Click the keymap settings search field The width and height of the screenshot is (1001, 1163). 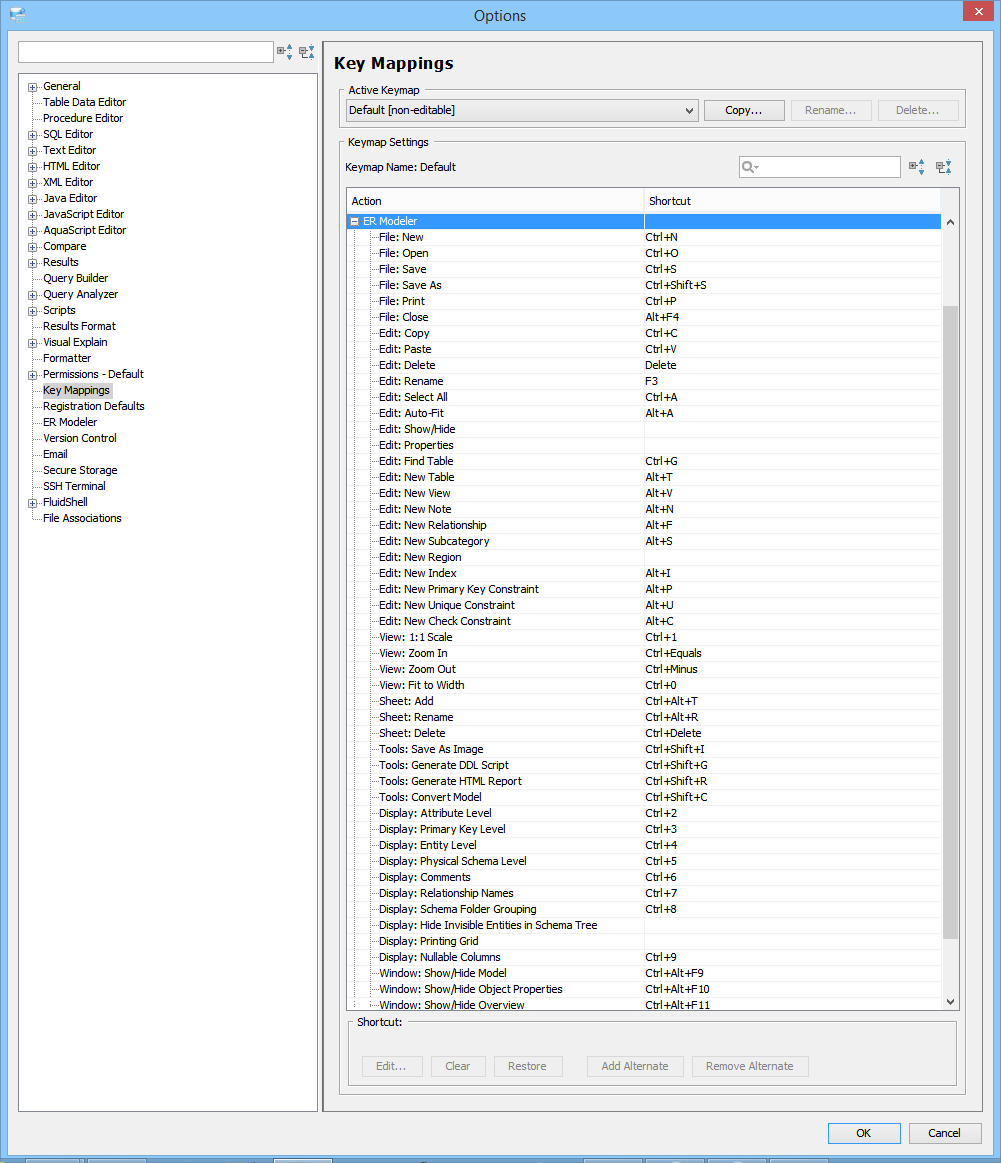click(819, 167)
